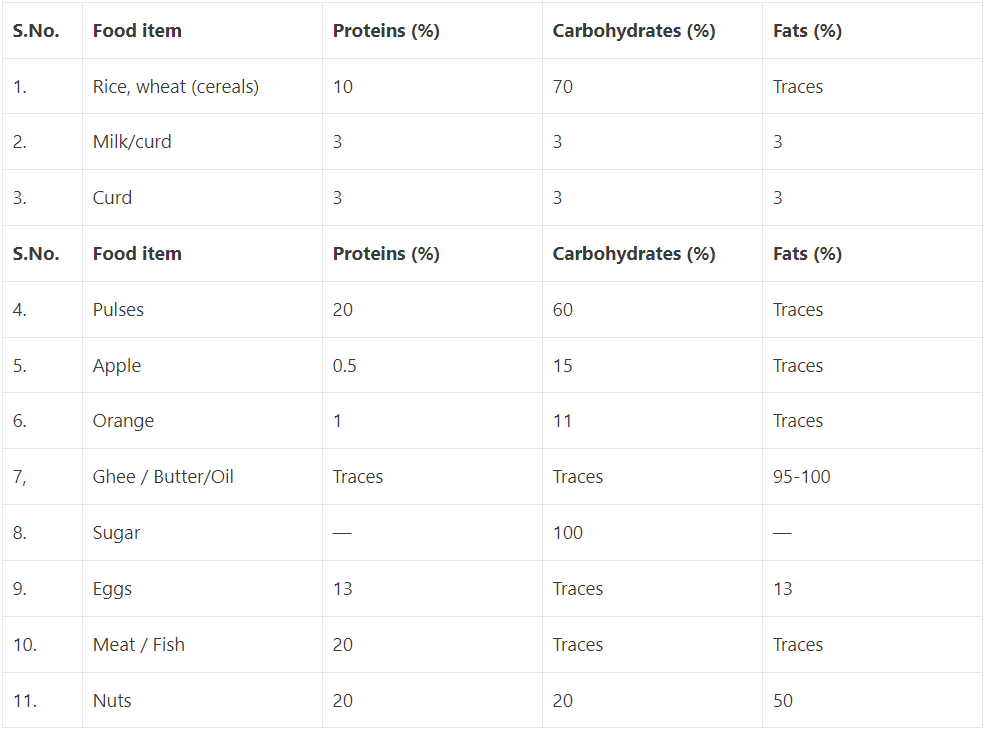Select the 50 fats value for Nuts
The width and height of the screenshot is (988, 733).
[x=783, y=701]
